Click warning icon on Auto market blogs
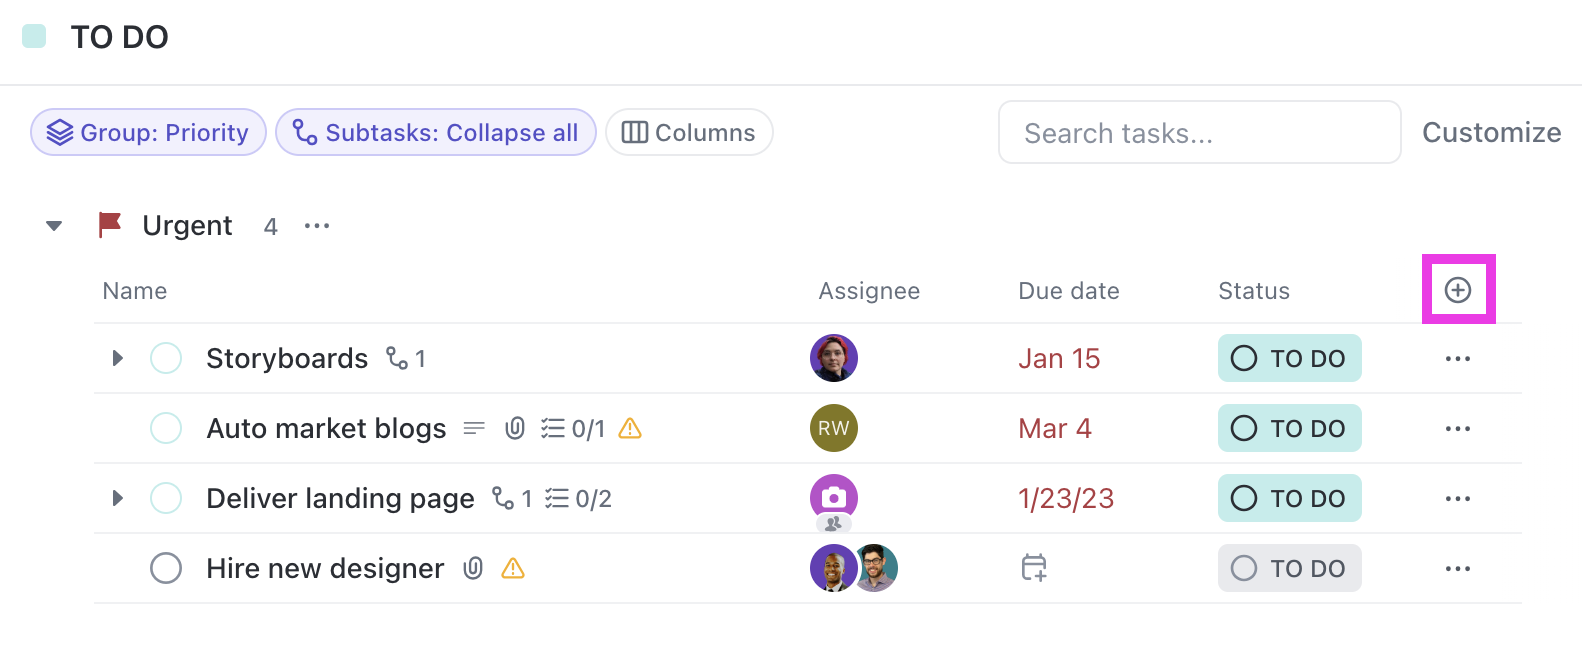Viewport: 1582px width, 670px height. click(630, 429)
